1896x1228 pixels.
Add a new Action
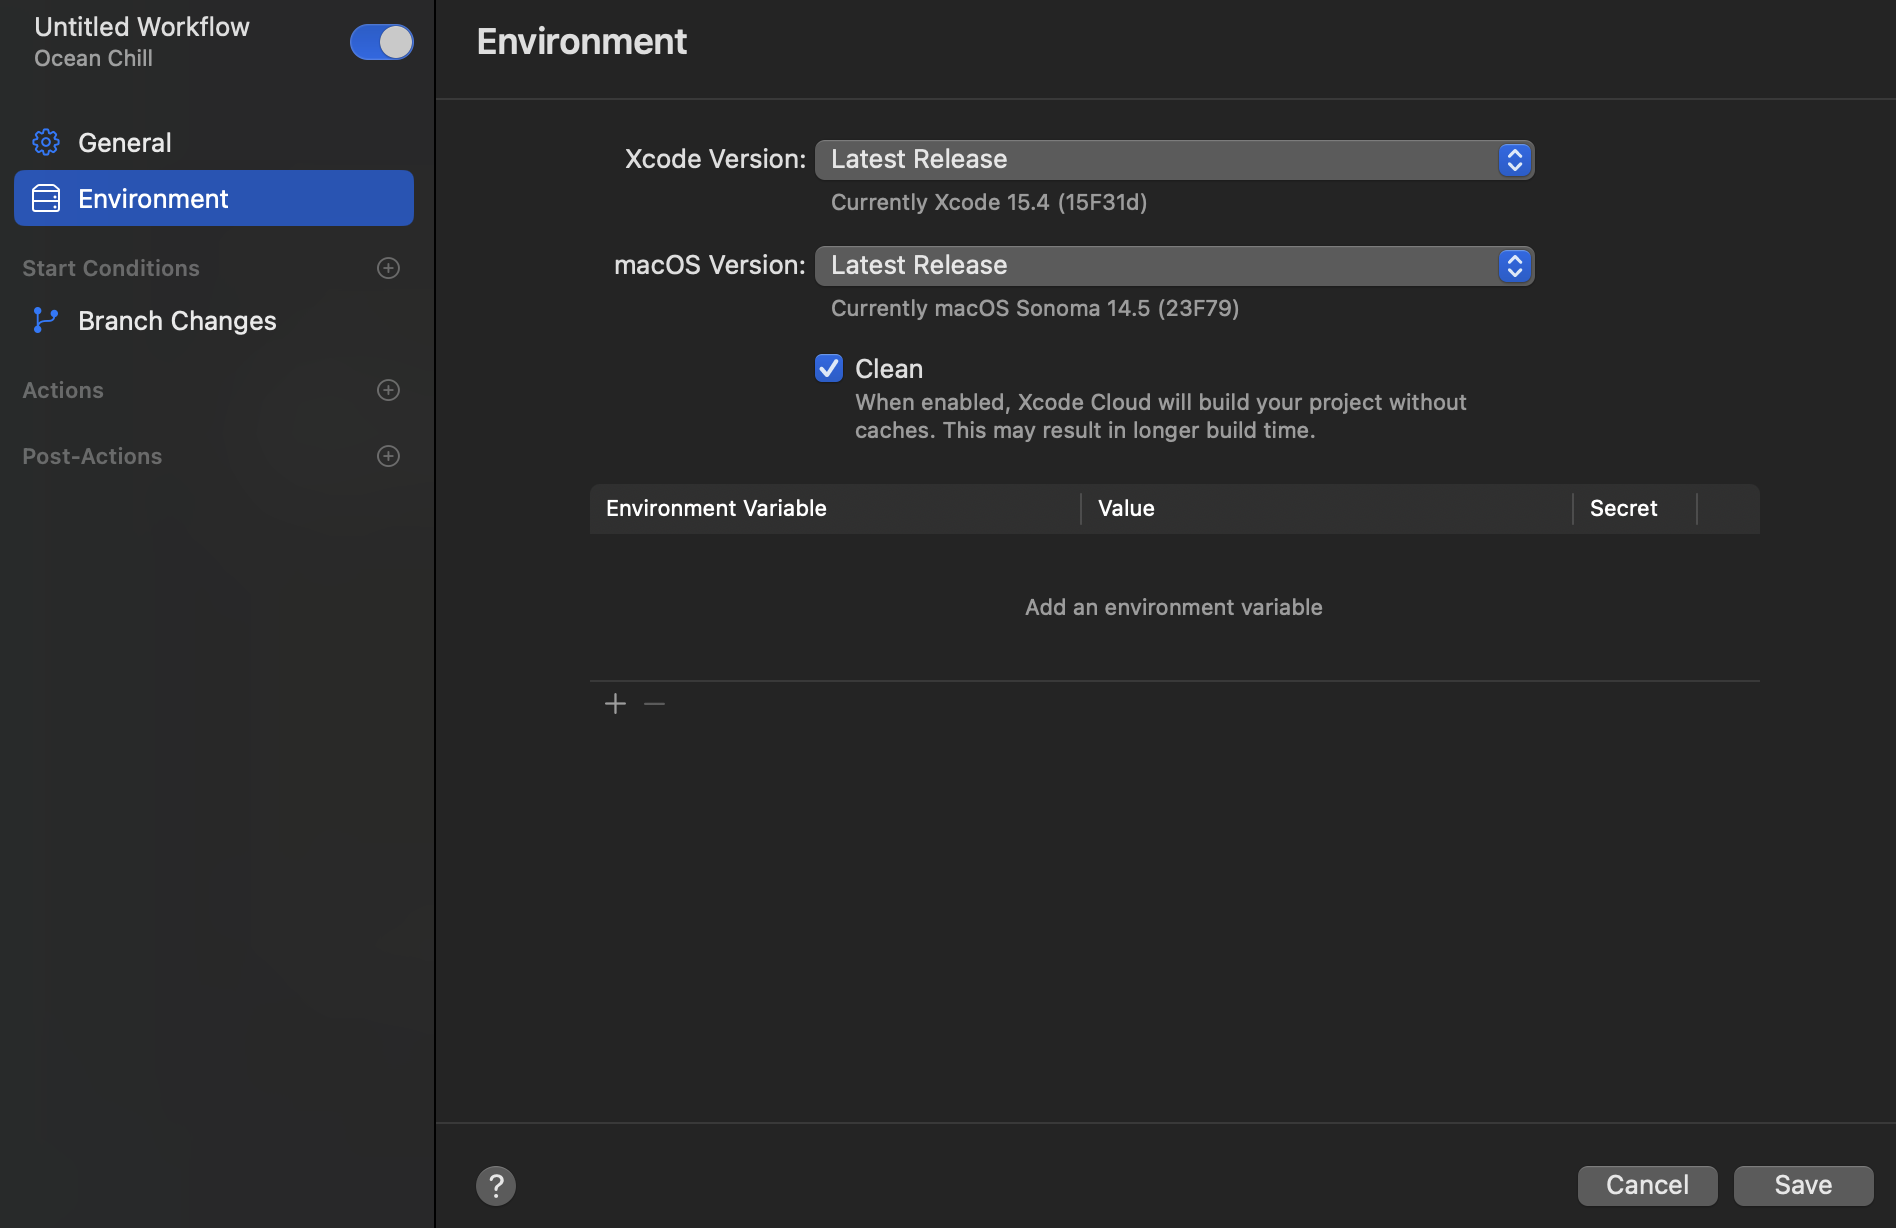point(388,390)
